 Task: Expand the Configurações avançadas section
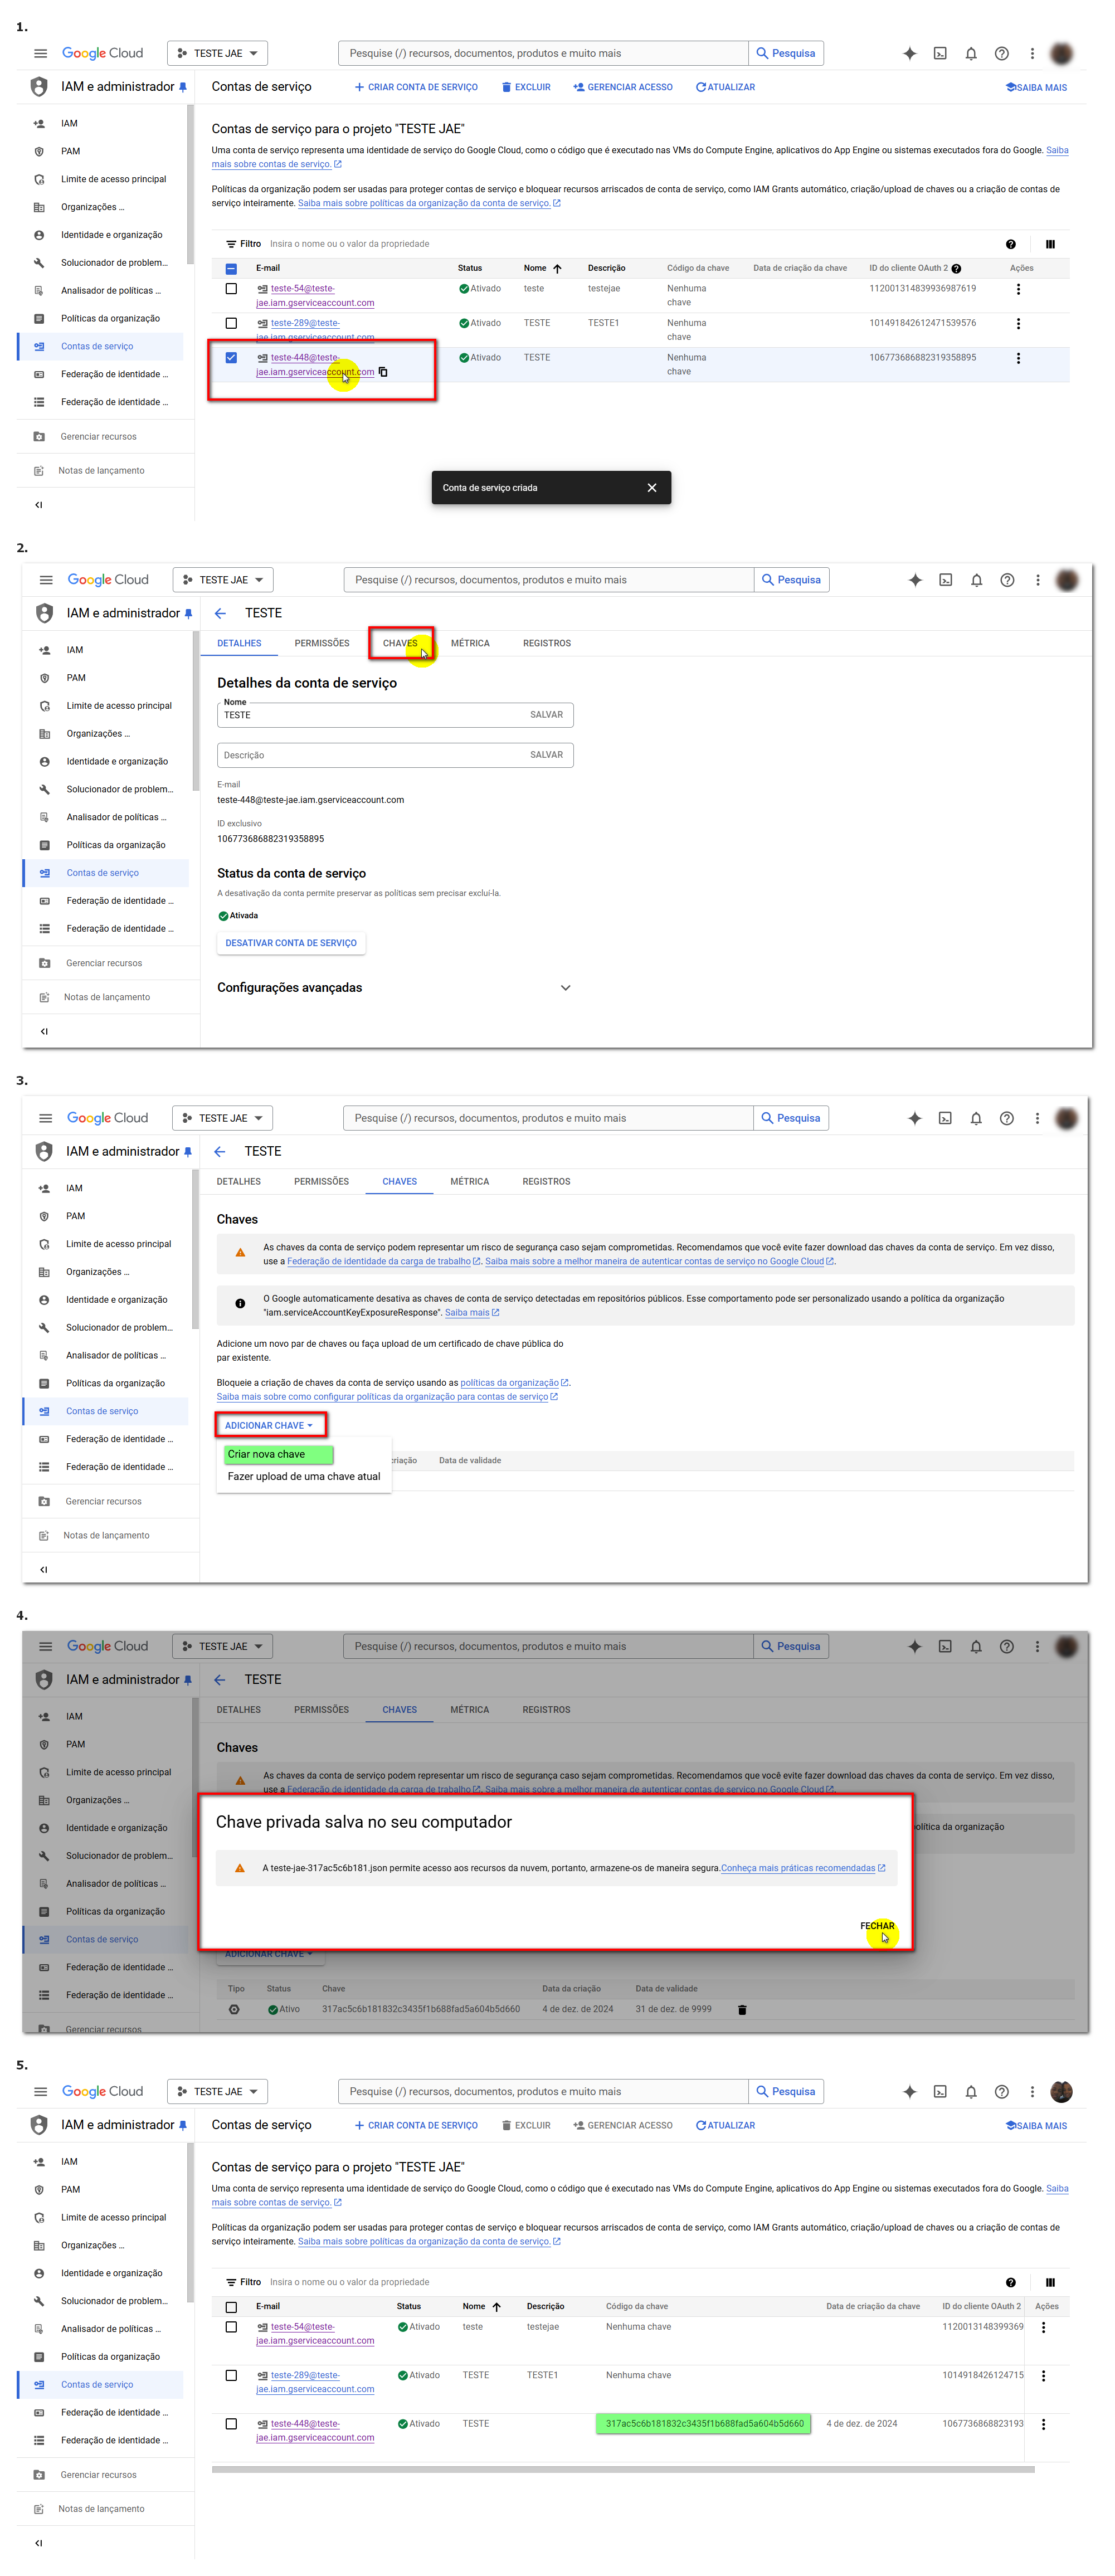tap(565, 987)
